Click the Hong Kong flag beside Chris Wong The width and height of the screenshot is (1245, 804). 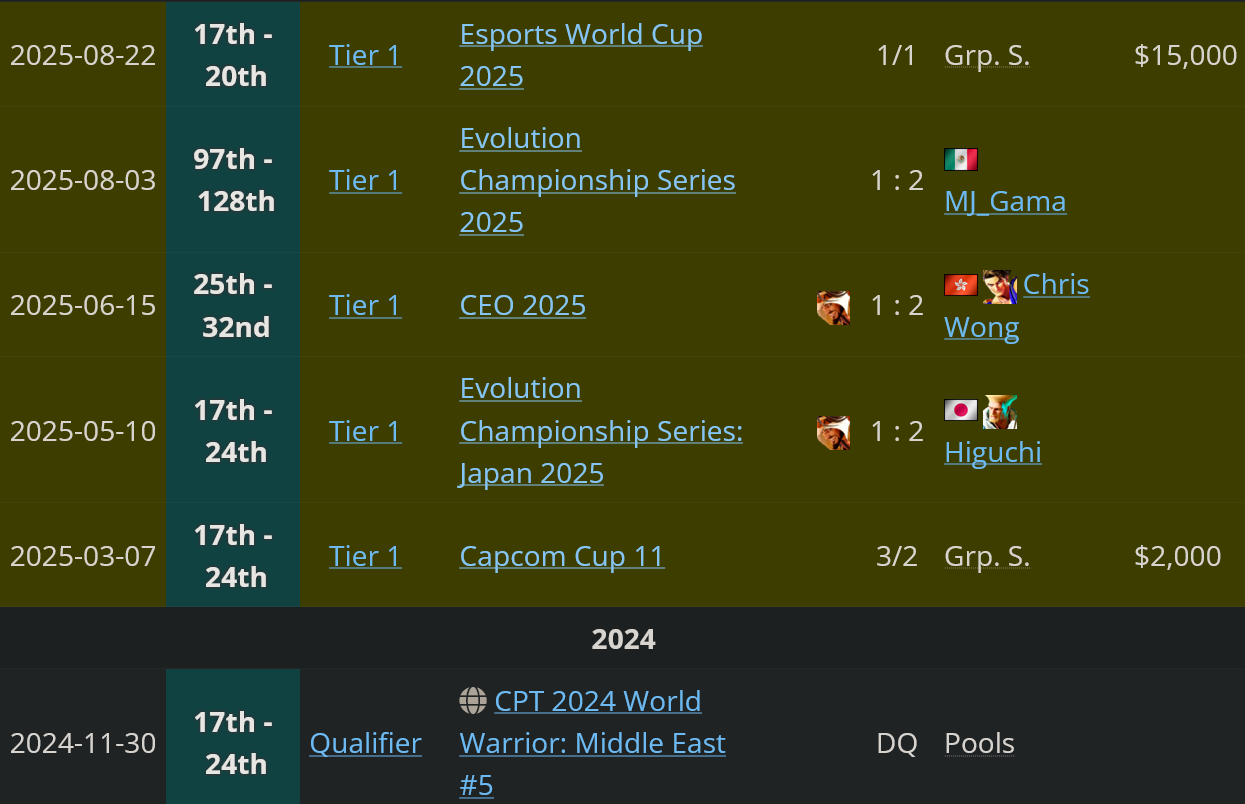(x=961, y=285)
